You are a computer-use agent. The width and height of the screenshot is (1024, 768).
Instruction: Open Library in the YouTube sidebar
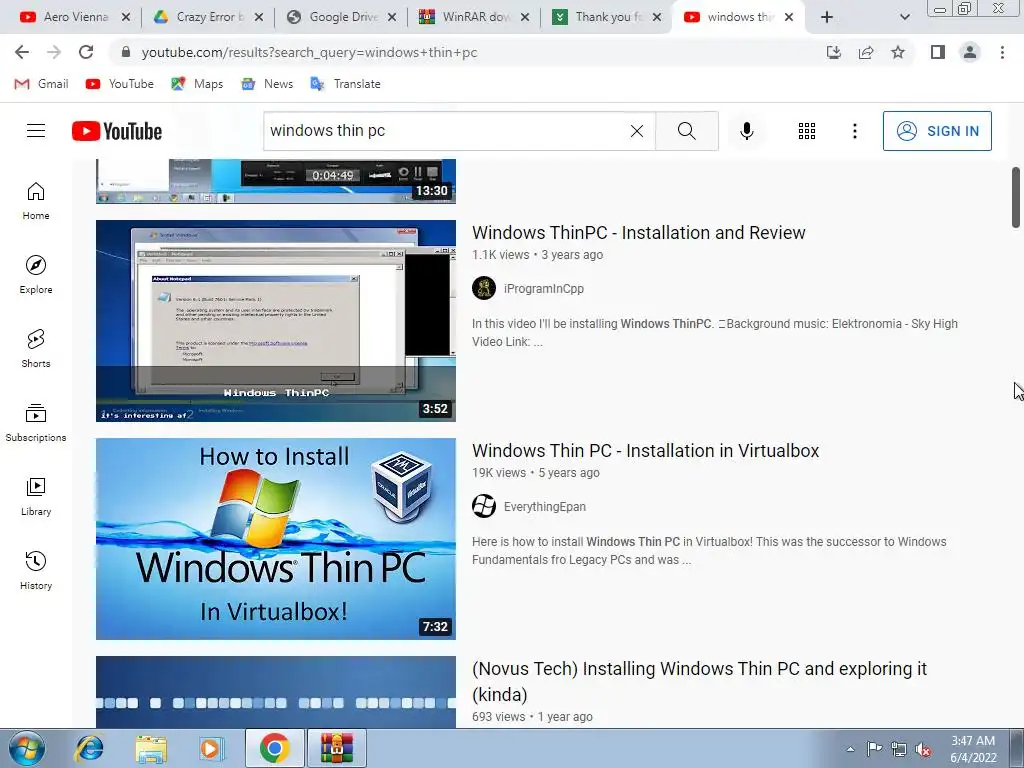[36, 496]
